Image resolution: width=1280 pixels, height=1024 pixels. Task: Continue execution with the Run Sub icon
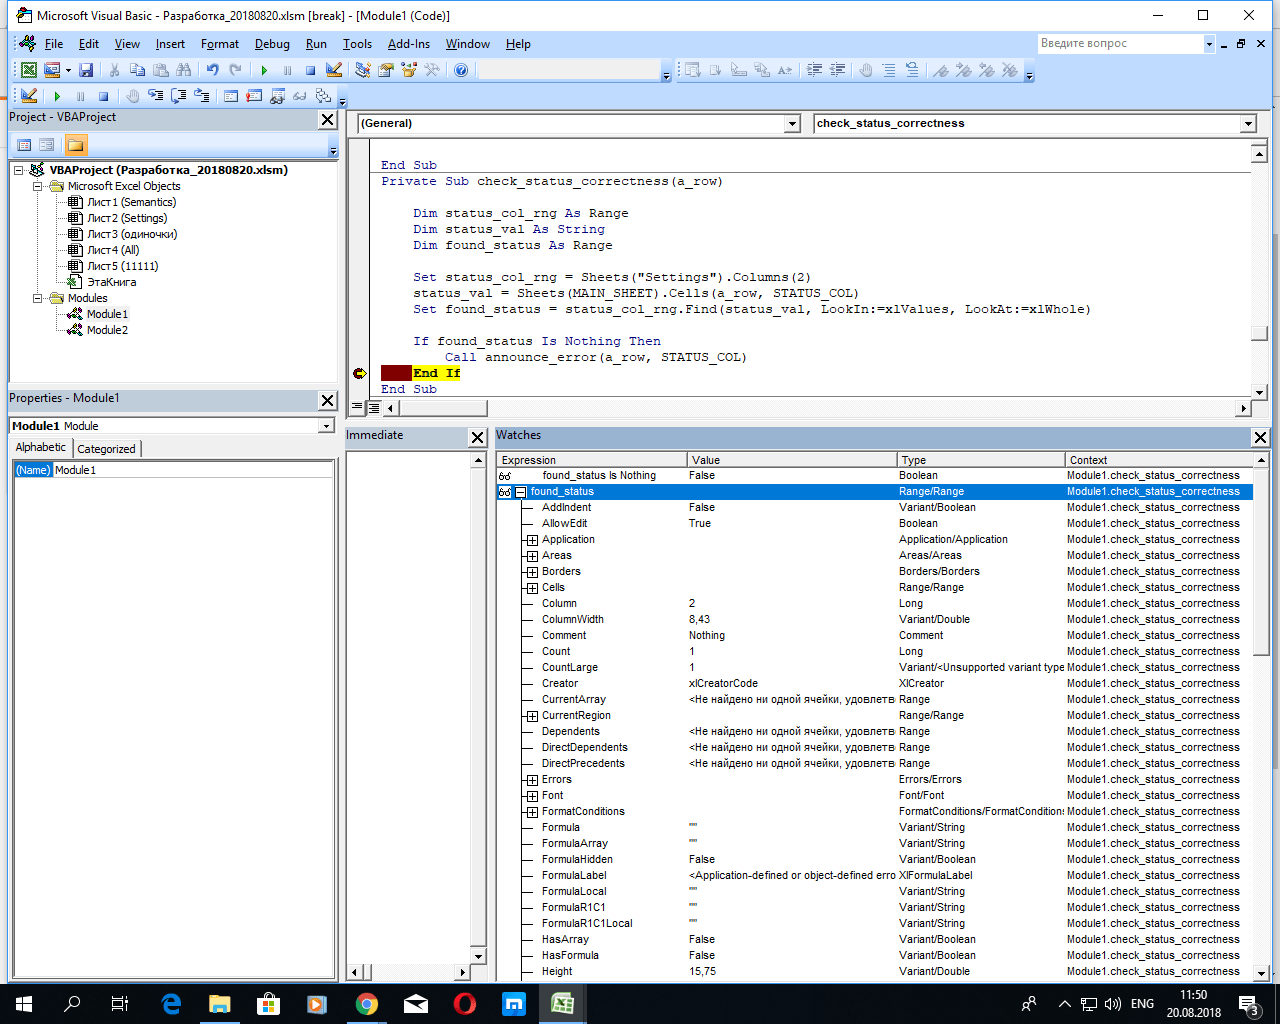[x=263, y=70]
